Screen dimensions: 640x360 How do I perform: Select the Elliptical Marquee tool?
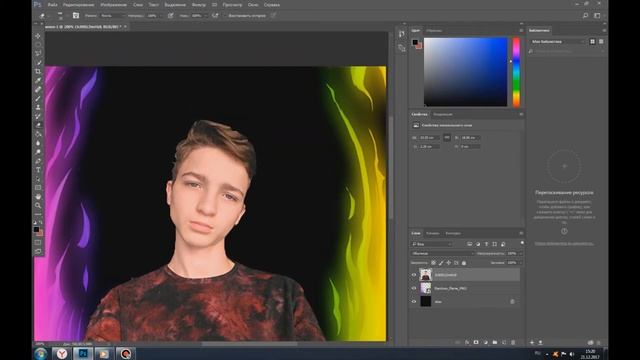38,44
